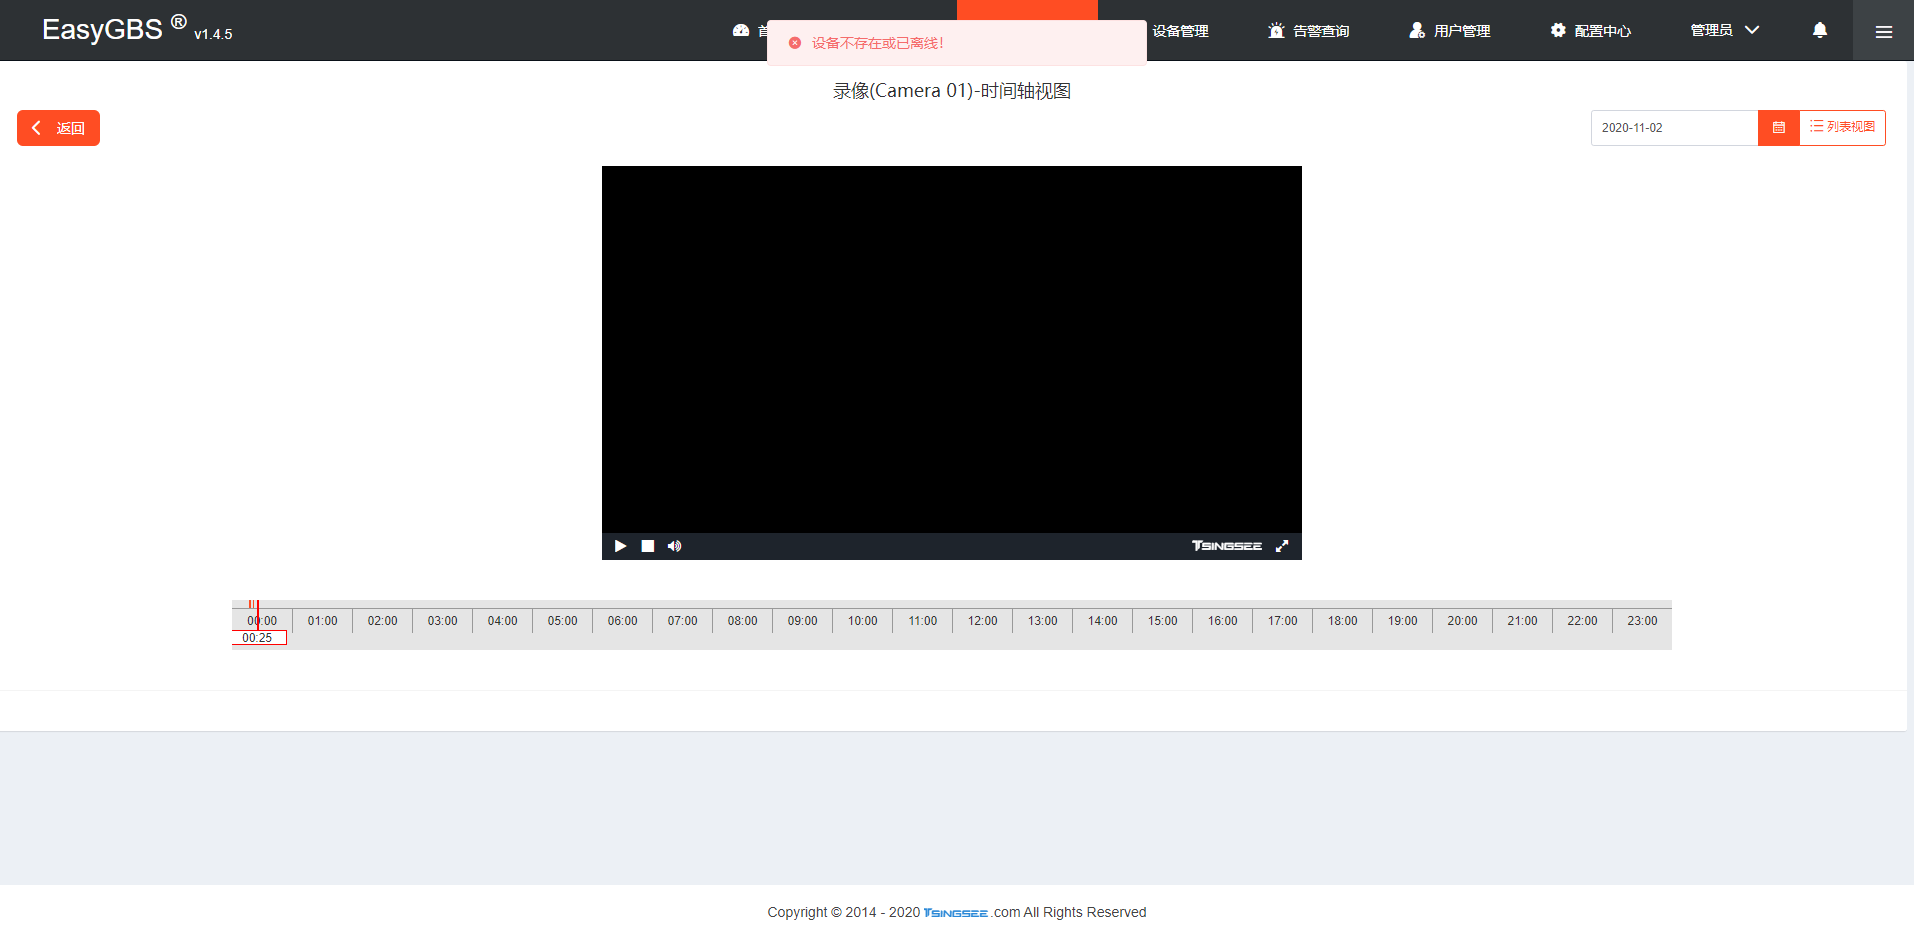Click 18:00 on the recording timeline

[1342, 621]
